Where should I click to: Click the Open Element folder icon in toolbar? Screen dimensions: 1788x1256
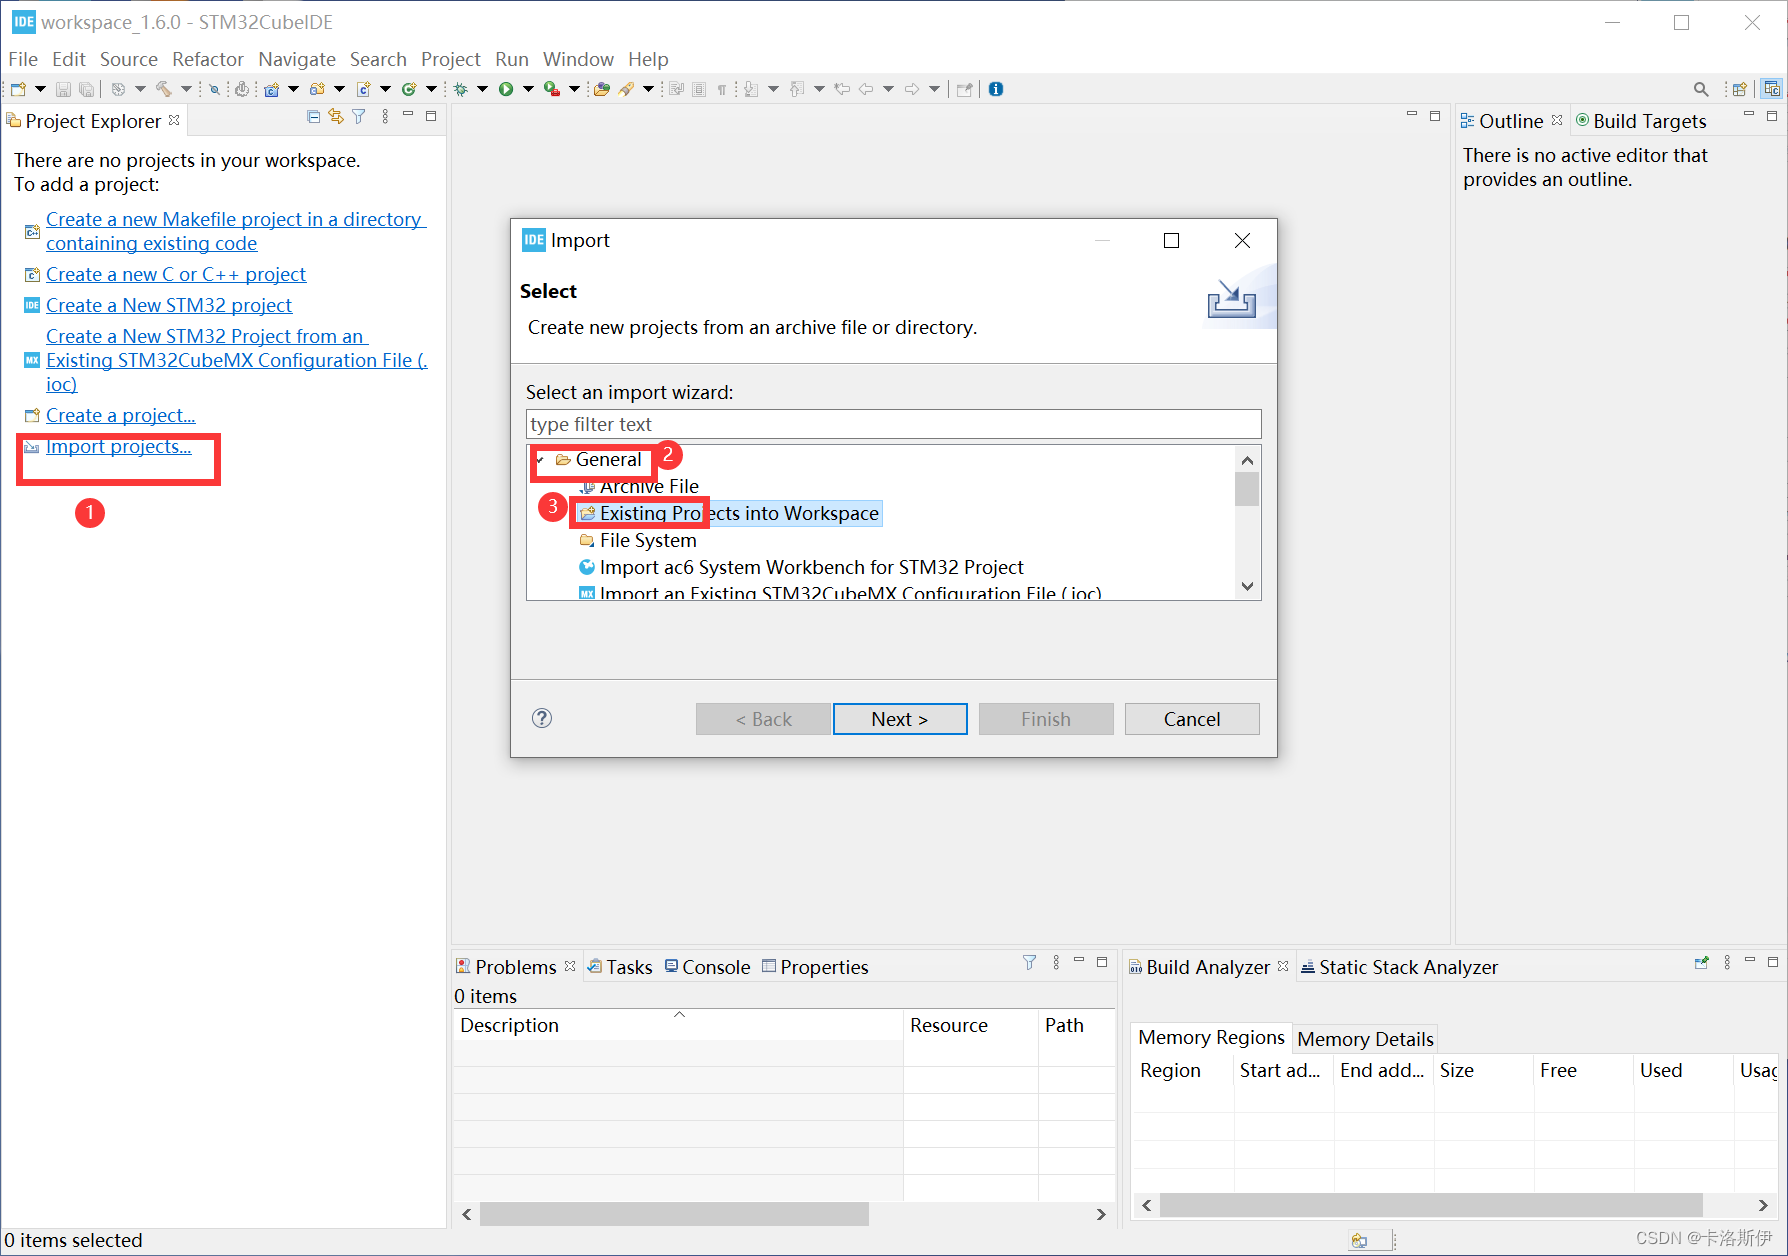(601, 89)
